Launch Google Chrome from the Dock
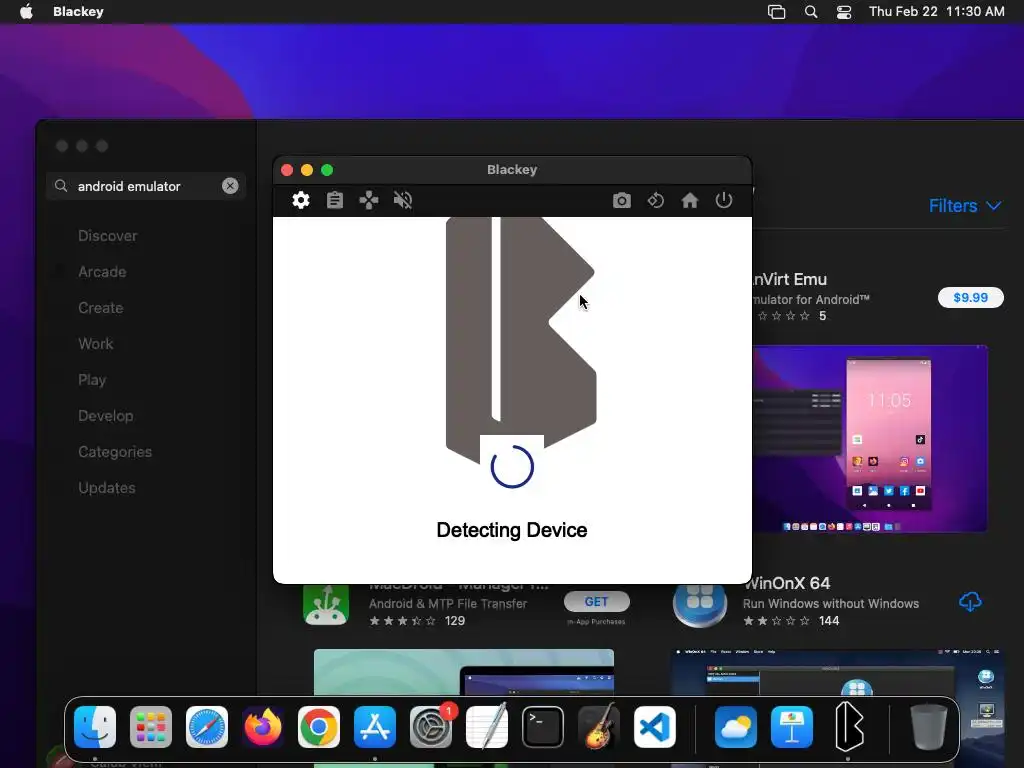Screen dimensions: 1024x768 pyautogui.click(x=319, y=727)
